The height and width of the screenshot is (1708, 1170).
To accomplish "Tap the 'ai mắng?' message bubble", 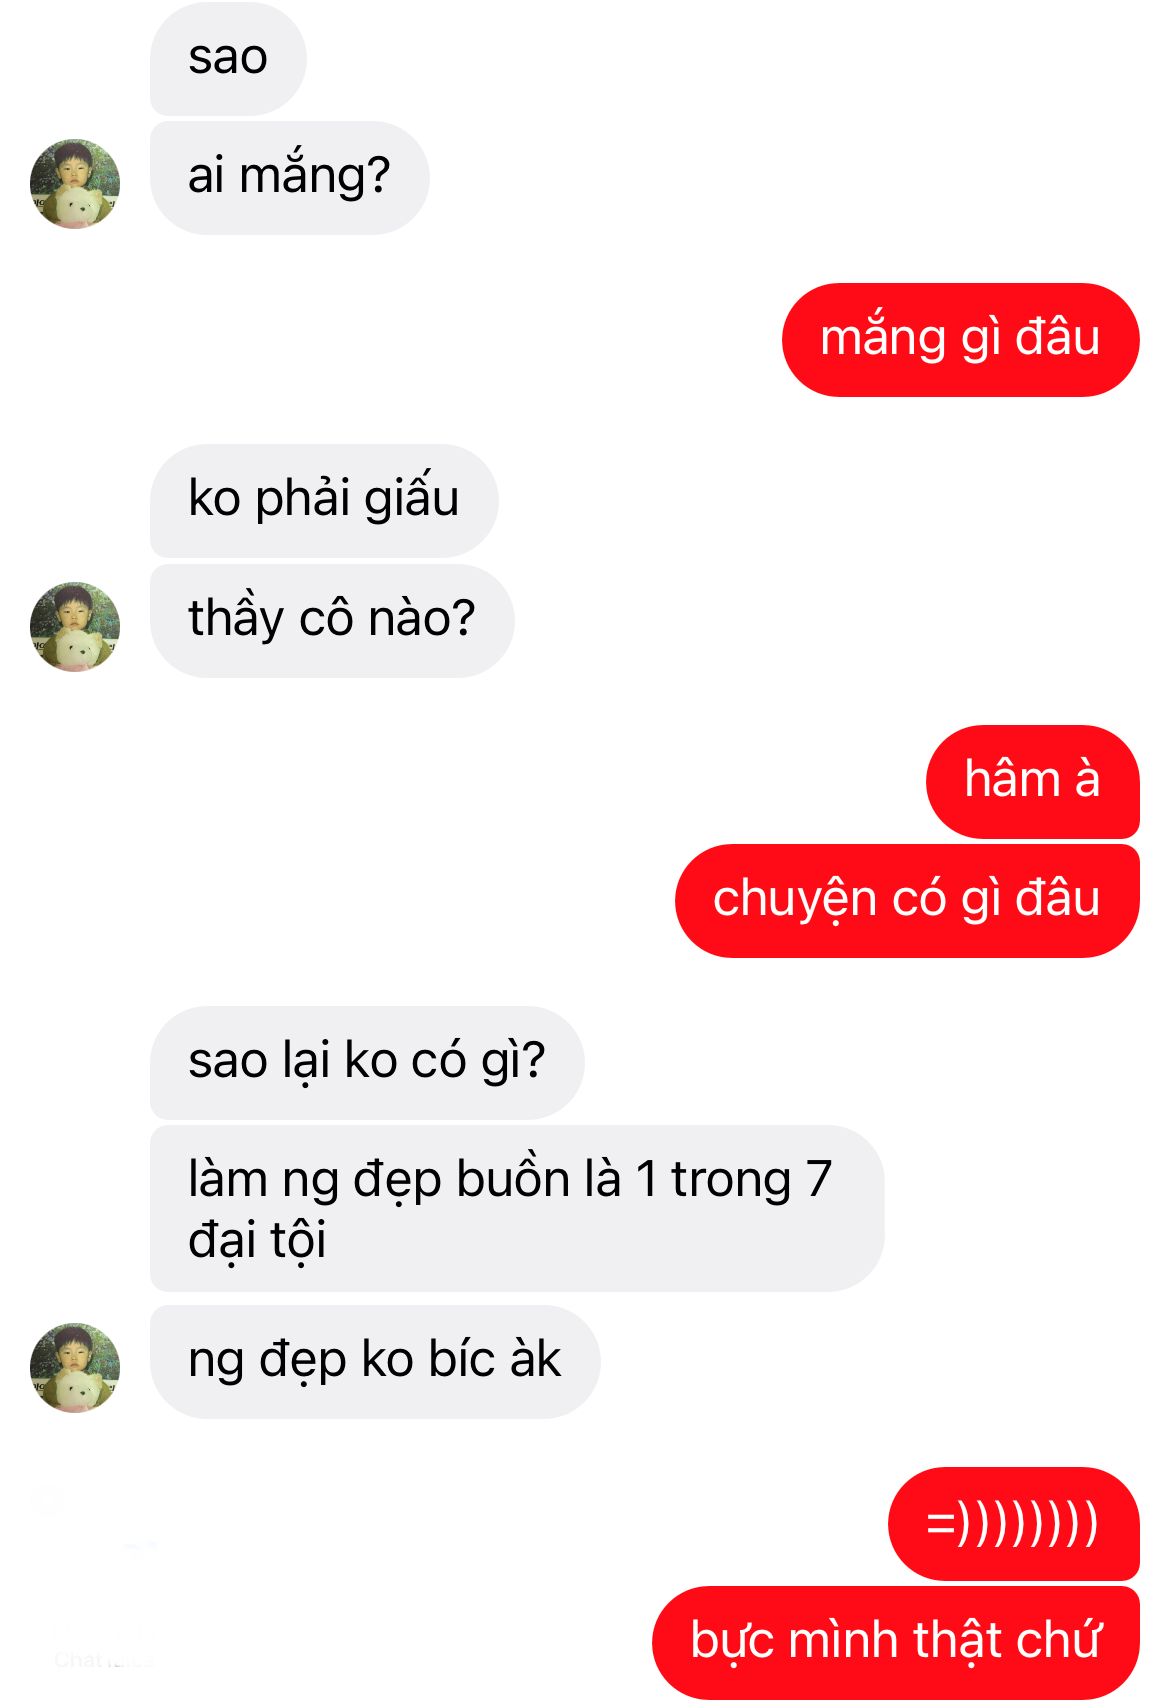I will 289,178.
